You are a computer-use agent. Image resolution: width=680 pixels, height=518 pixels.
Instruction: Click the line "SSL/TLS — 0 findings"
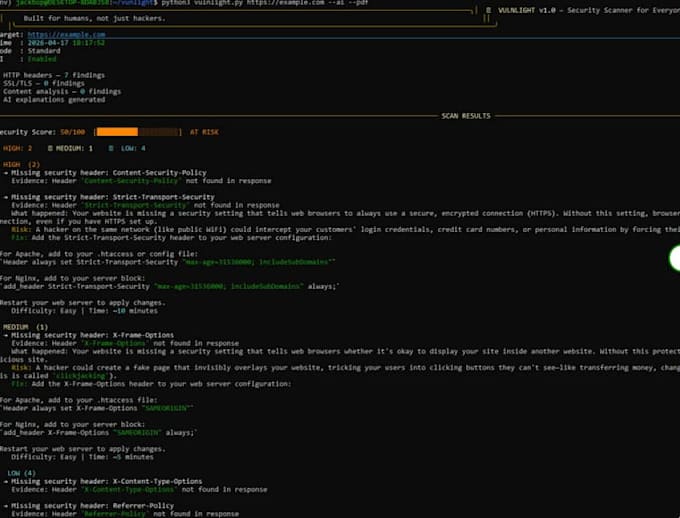44,83
